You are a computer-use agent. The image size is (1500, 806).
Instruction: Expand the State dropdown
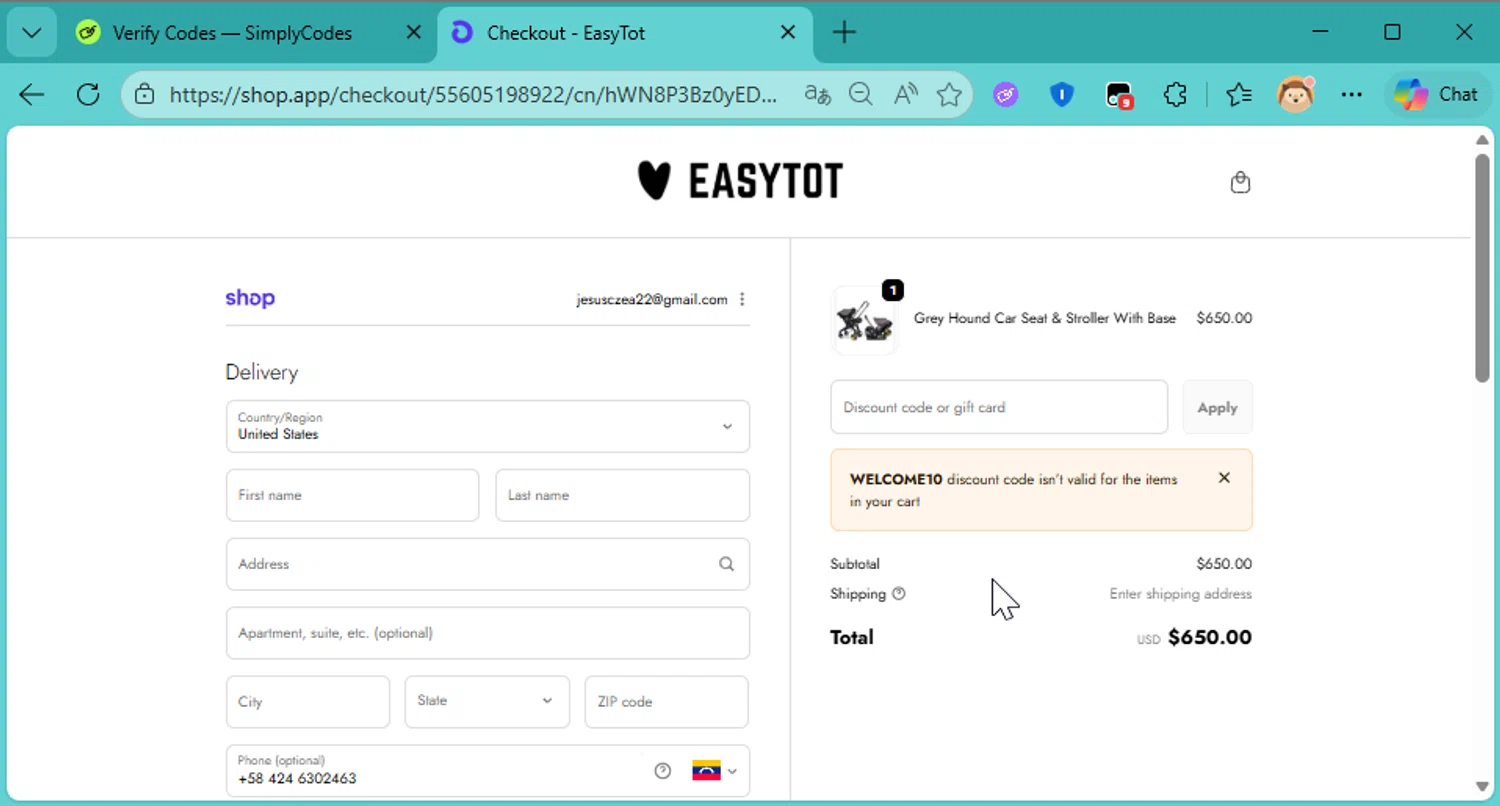pos(487,702)
